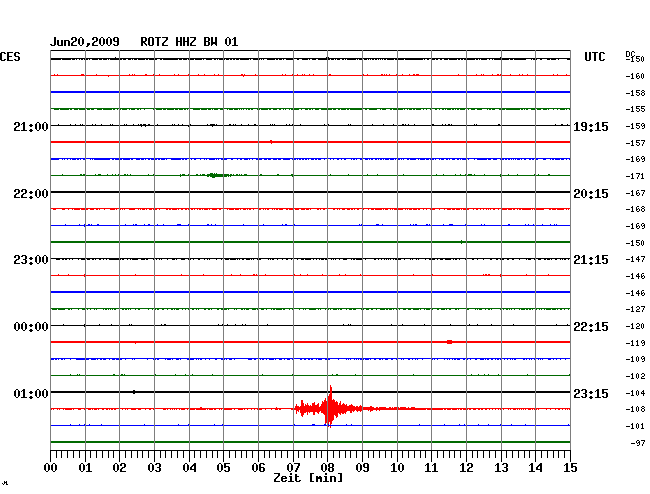Click minute label 08 on the time axis
Image resolution: width=650 pixels, height=494 pixels.
pos(327,468)
